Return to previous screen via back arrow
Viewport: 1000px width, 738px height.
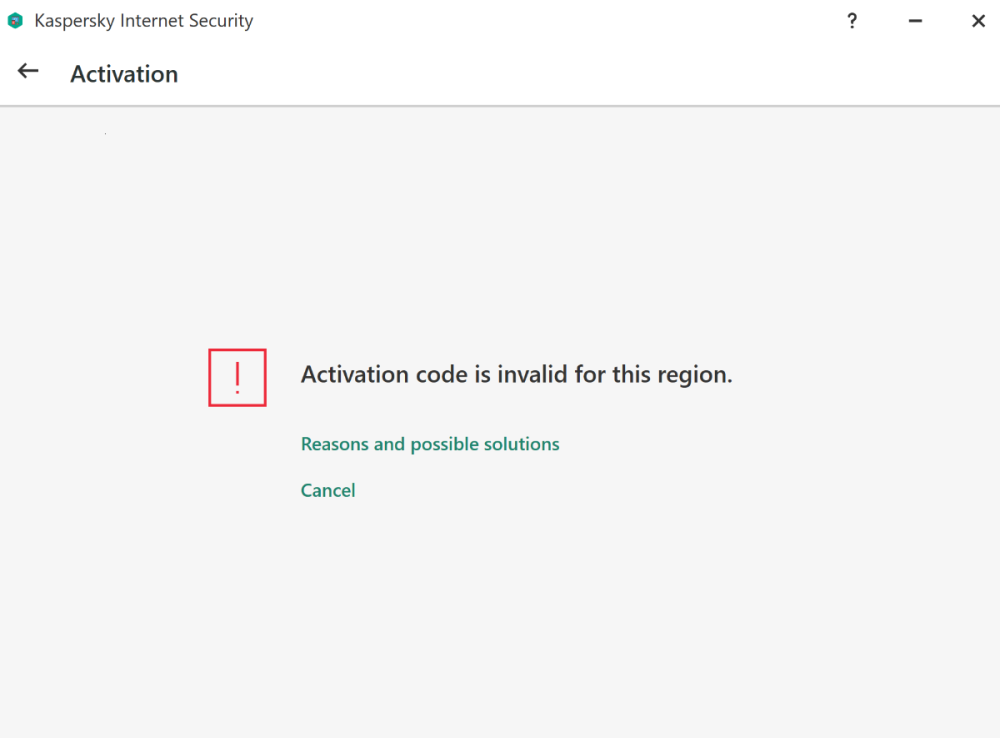[x=28, y=71]
